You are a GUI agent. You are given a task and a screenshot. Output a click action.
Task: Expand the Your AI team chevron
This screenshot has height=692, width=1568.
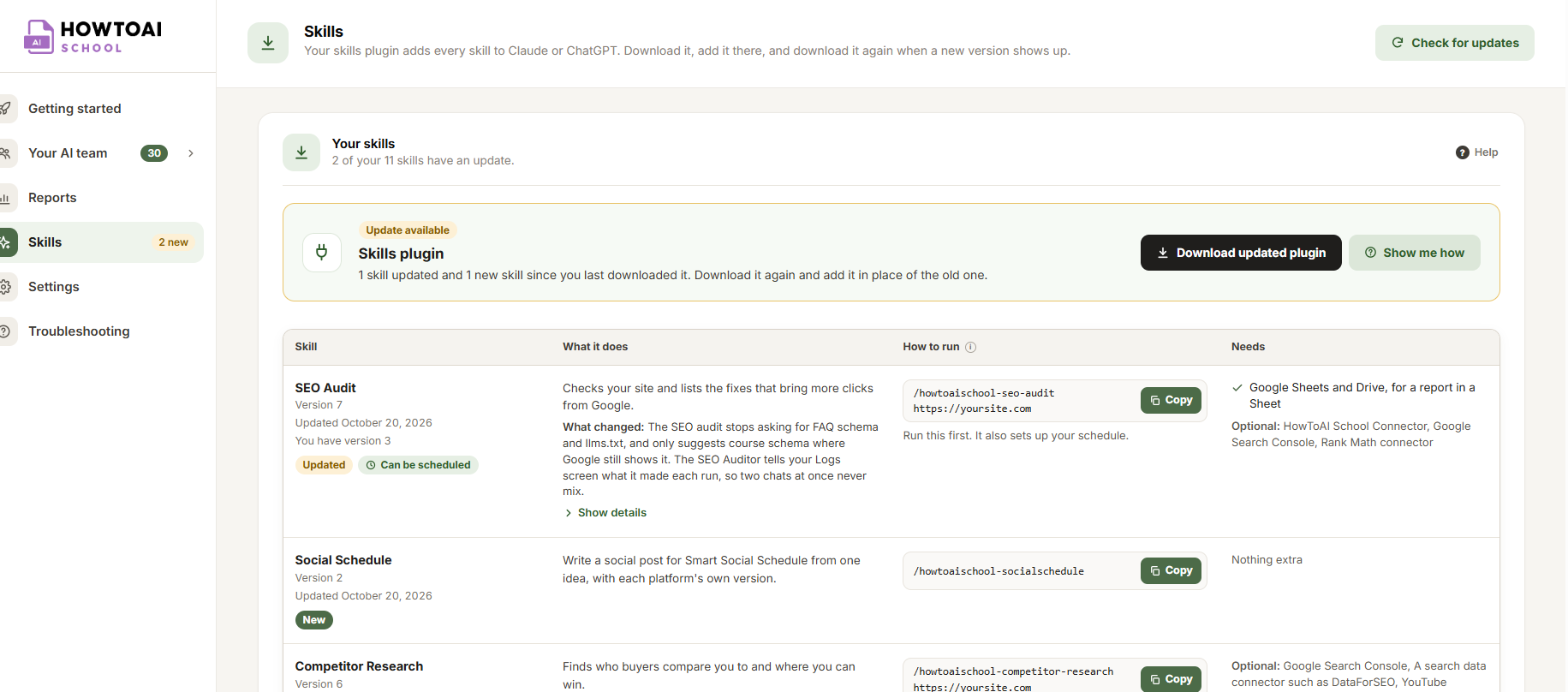point(191,153)
